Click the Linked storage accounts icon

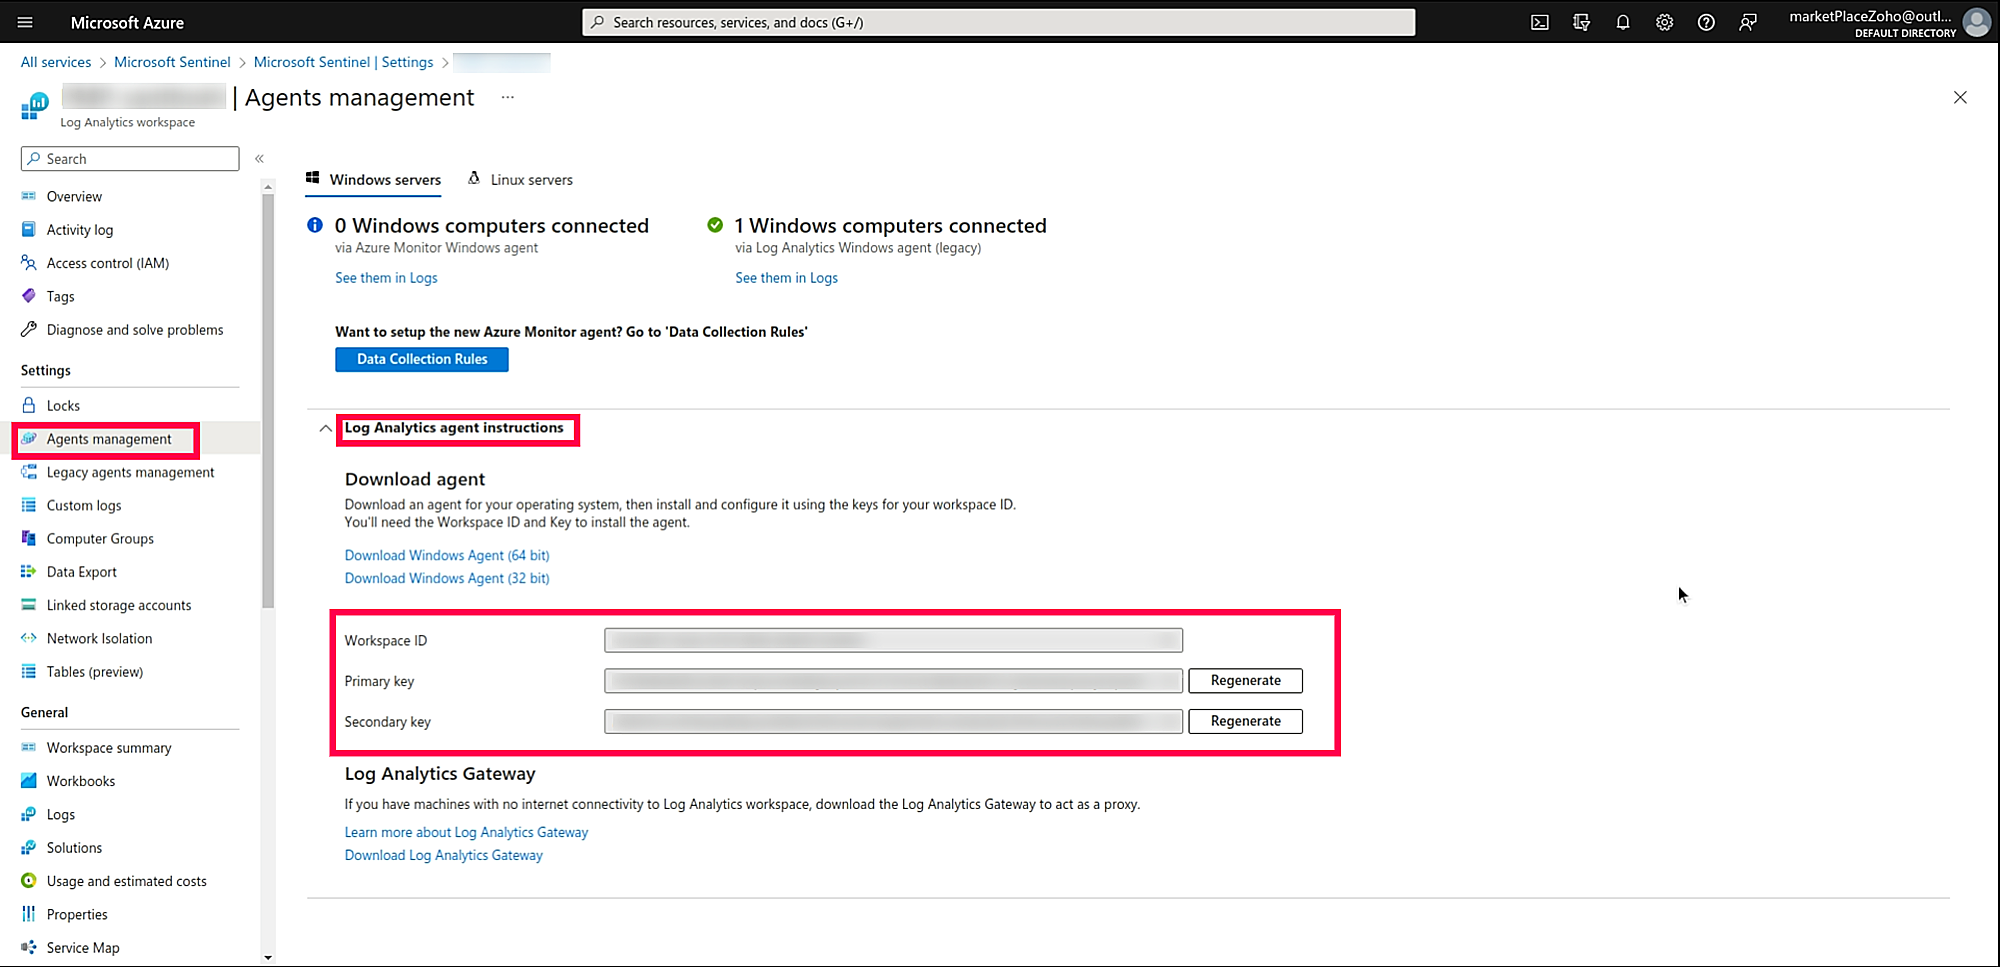(x=29, y=605)
